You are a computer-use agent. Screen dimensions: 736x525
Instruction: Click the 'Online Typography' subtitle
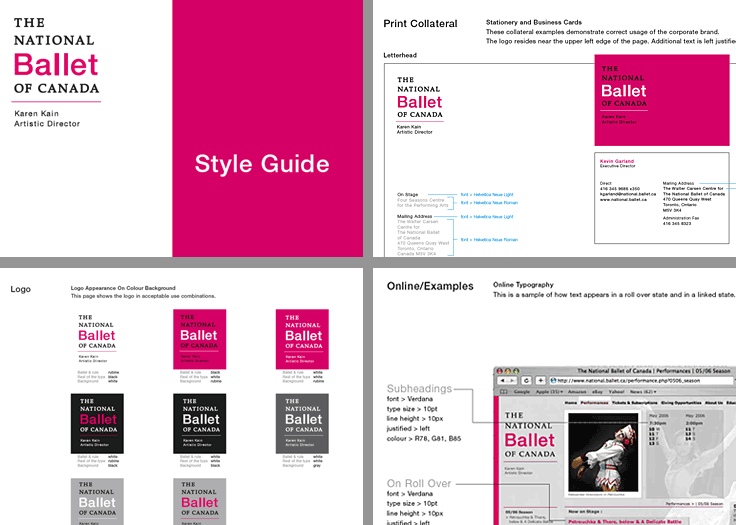(x=523, y=285)
